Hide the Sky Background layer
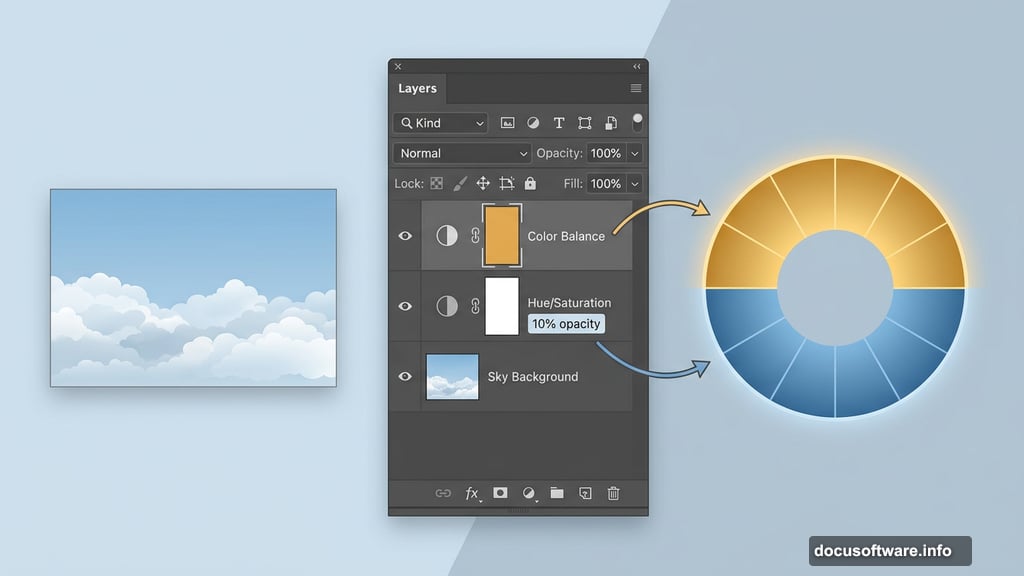Image resolution: width=1024 pixels, height=576 pixels. 405,376
